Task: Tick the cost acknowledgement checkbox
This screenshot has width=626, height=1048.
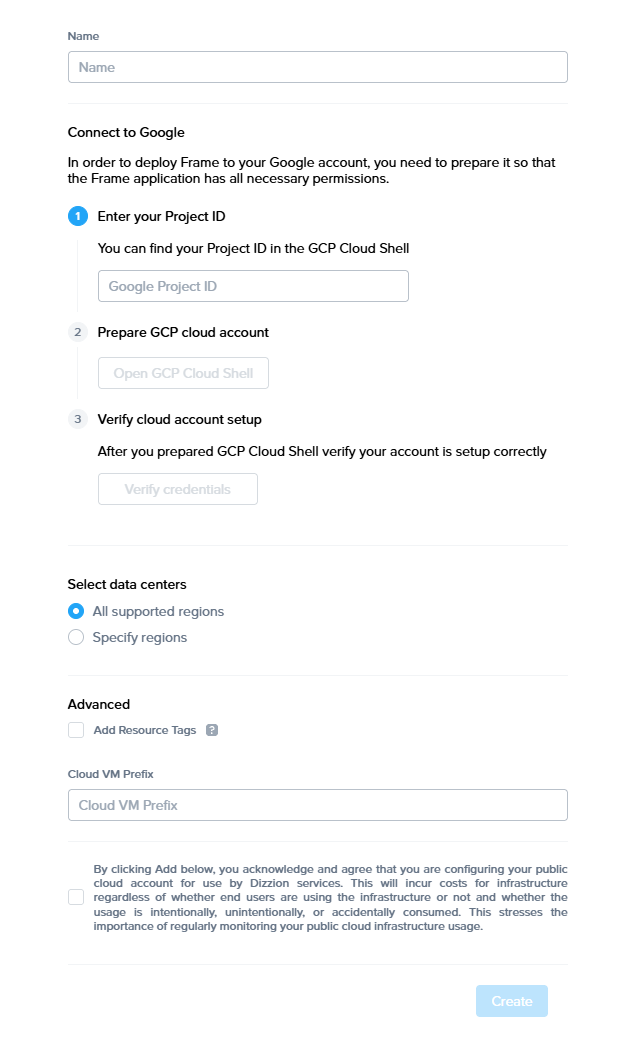Action: (x=76, y=897)
